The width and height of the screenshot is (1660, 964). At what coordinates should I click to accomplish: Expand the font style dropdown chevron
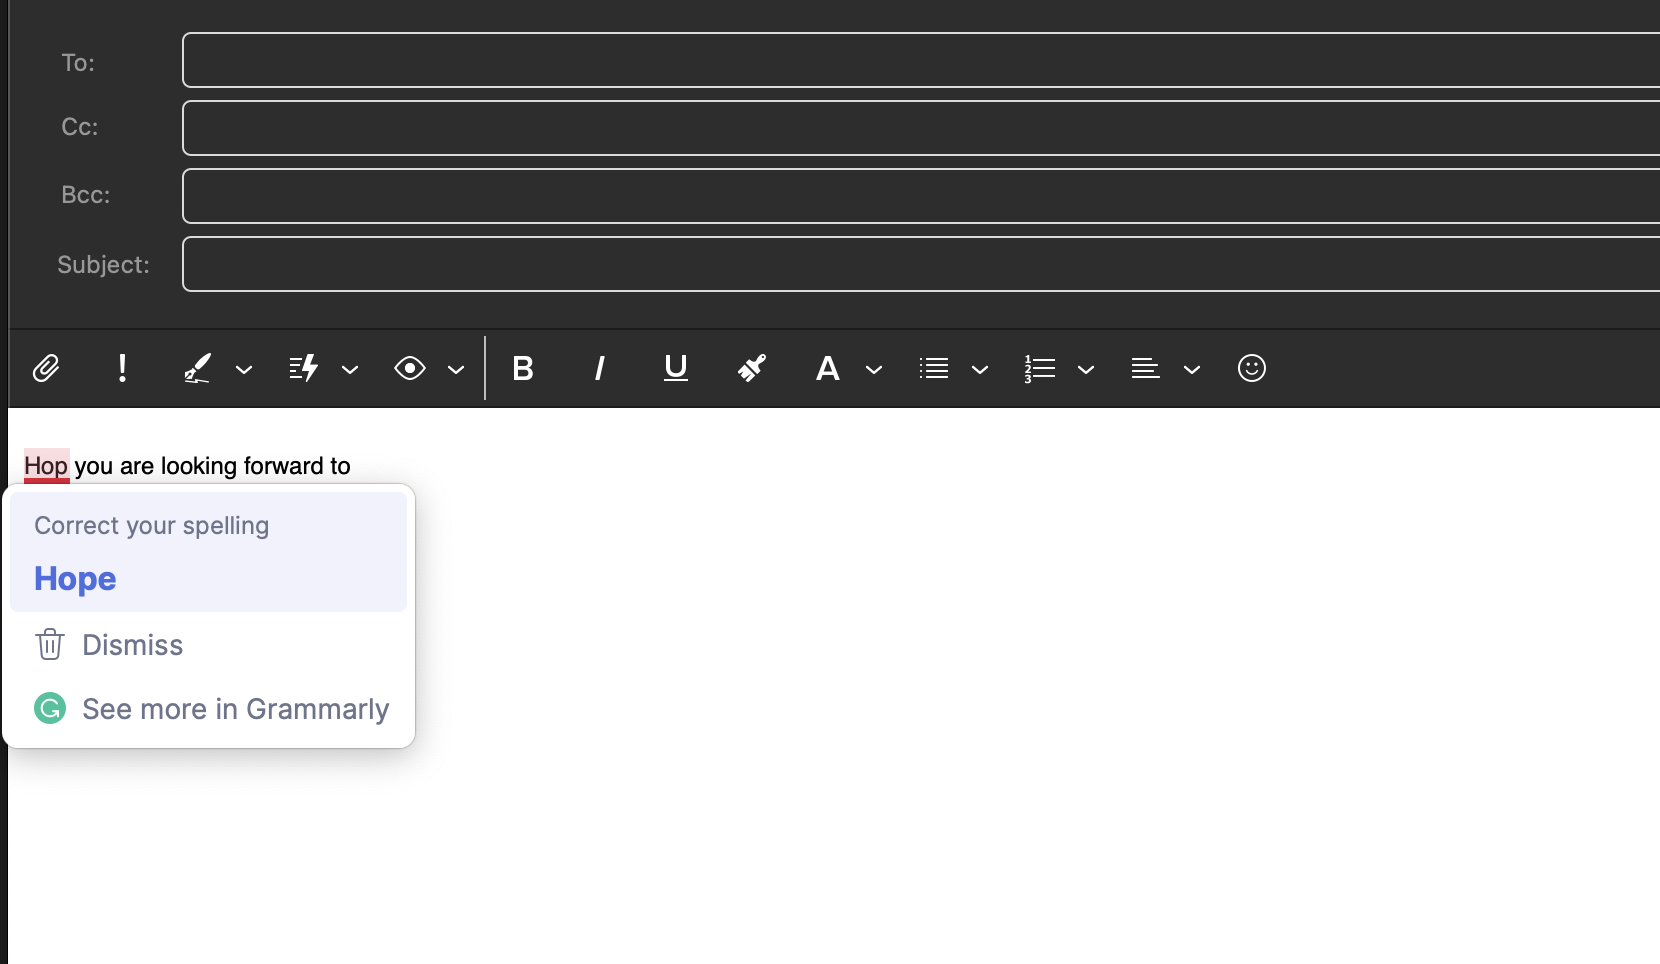(874, 370)
